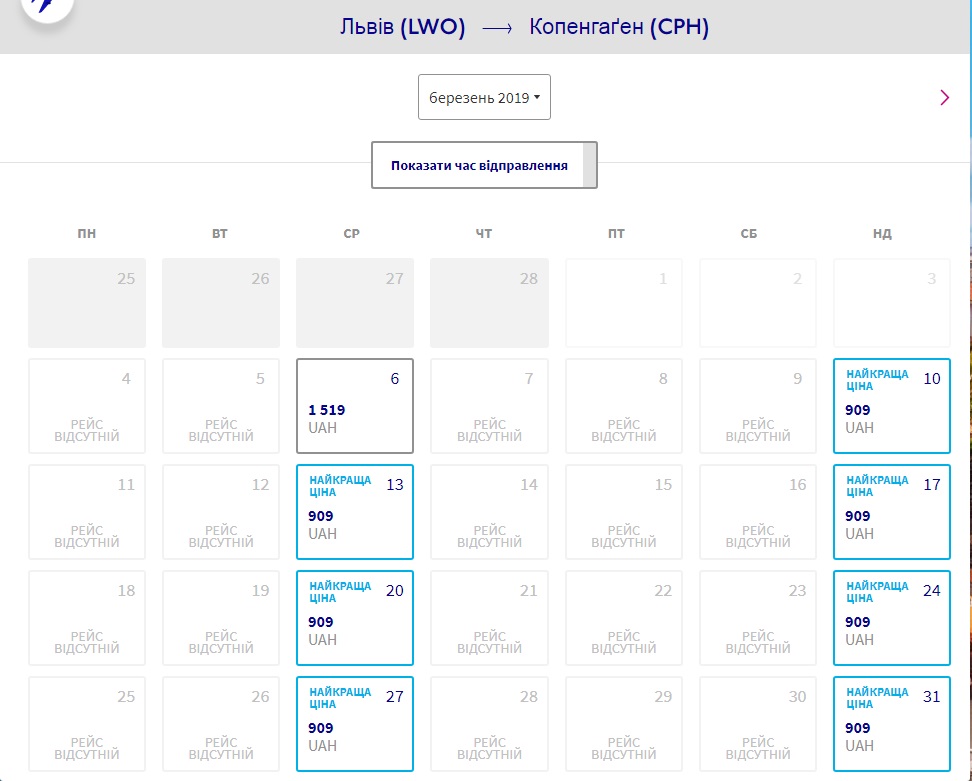
Task: Click the empty March 1 date cell
Action: (x=623, y=303)
